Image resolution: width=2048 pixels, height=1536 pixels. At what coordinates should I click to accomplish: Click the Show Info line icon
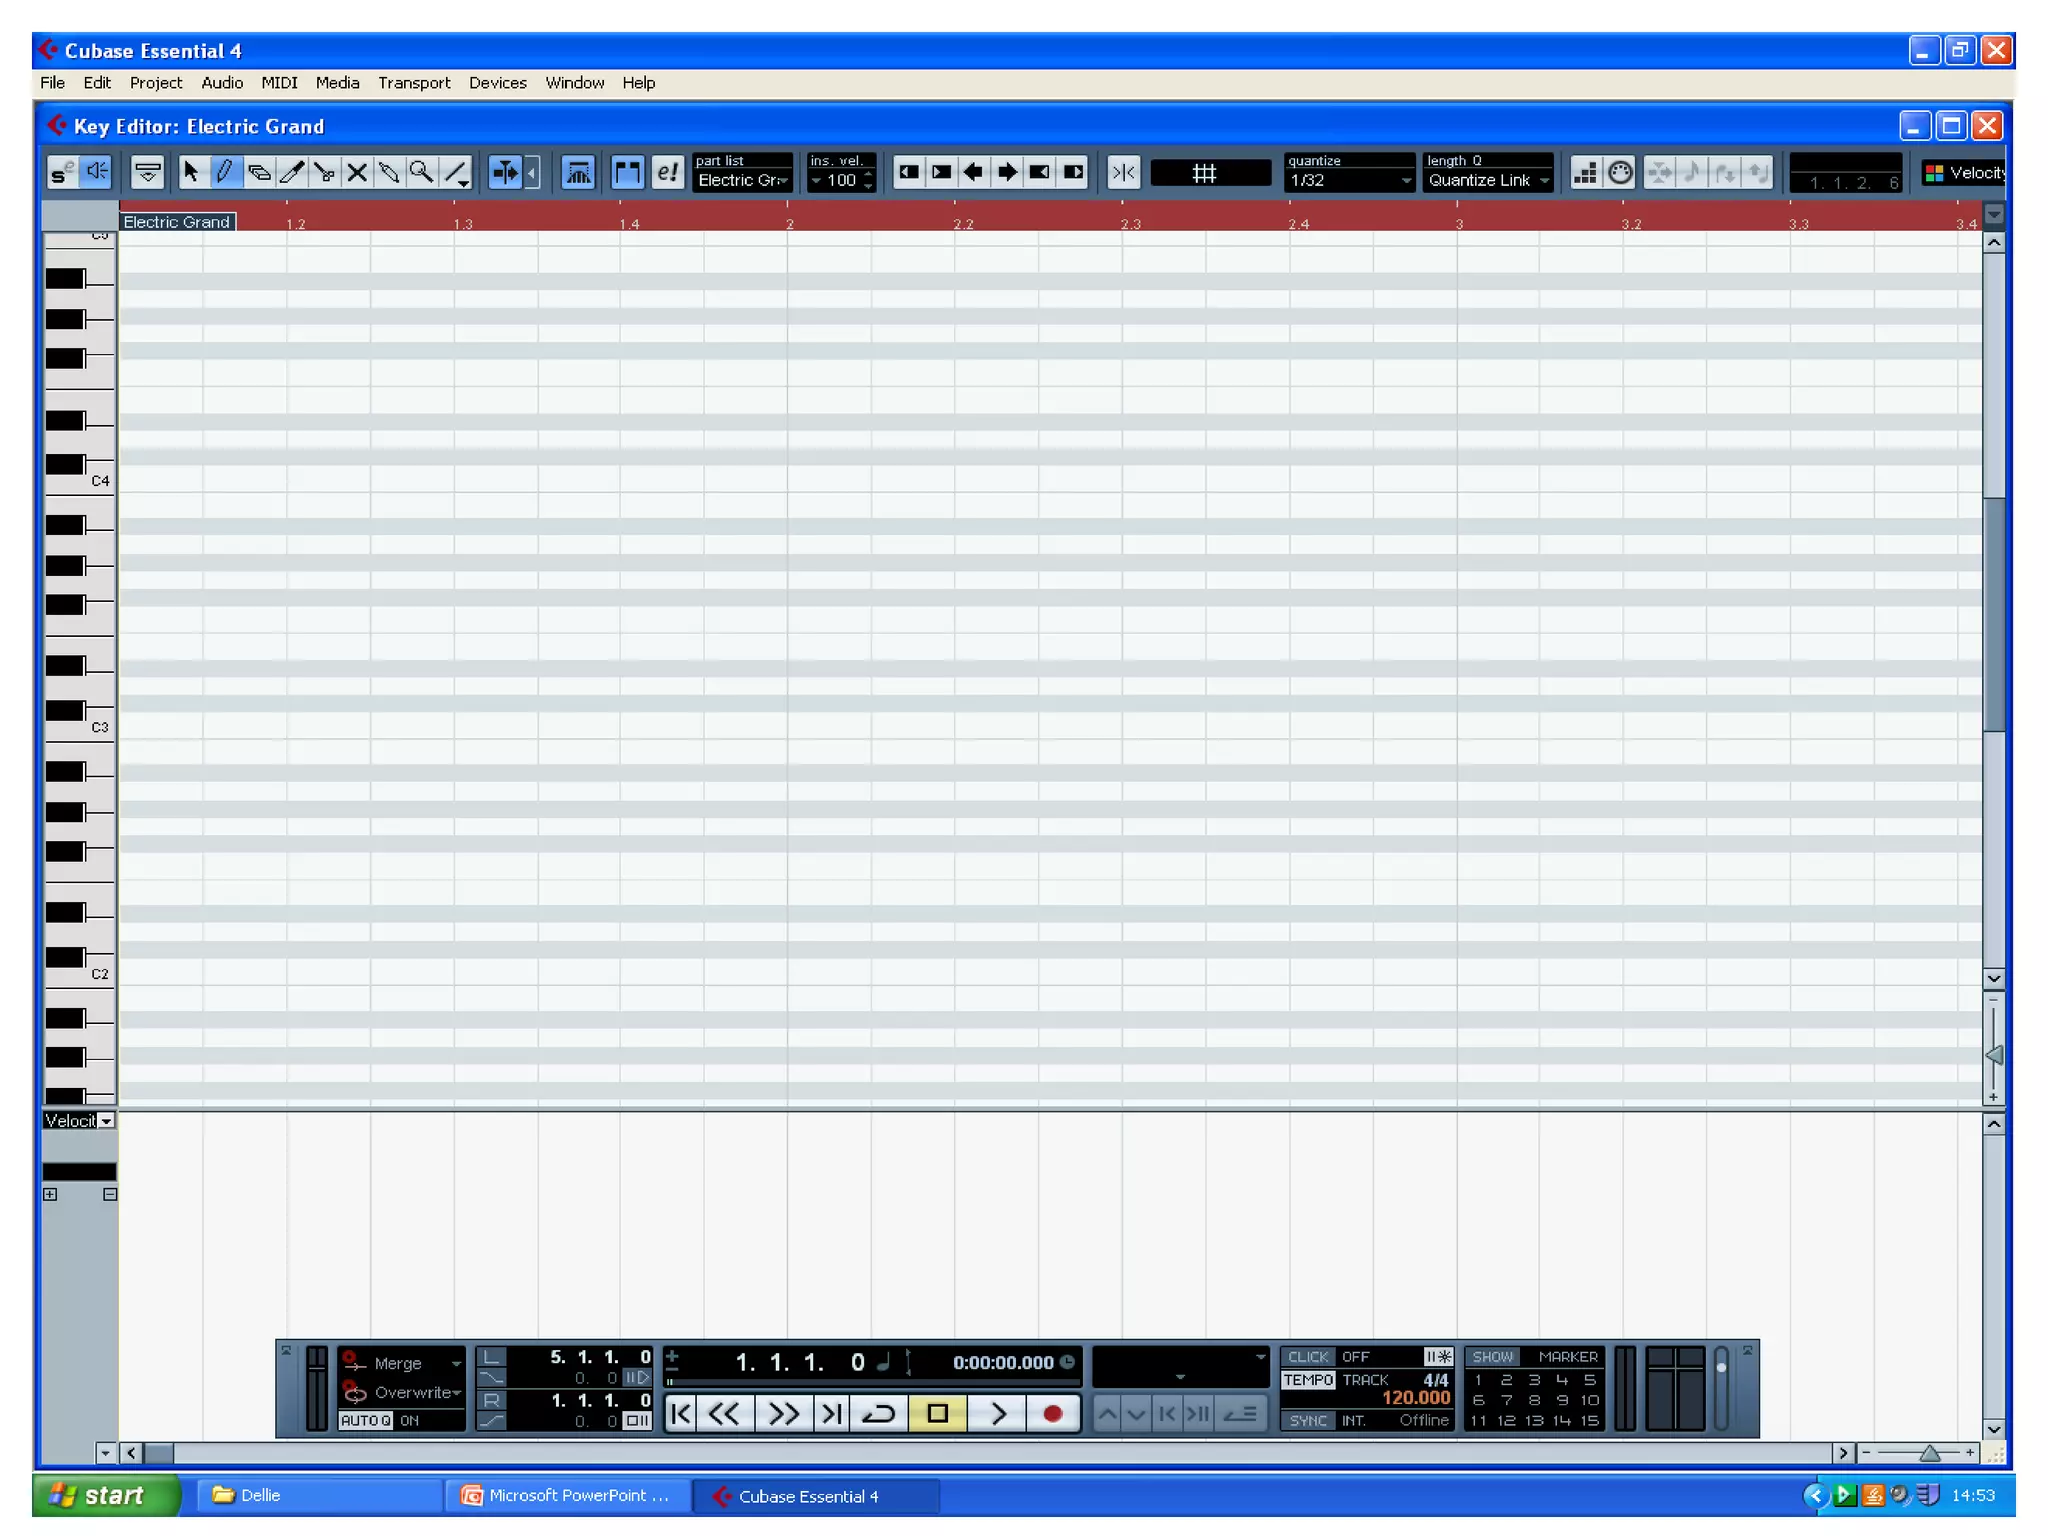[x=148, y=173]
